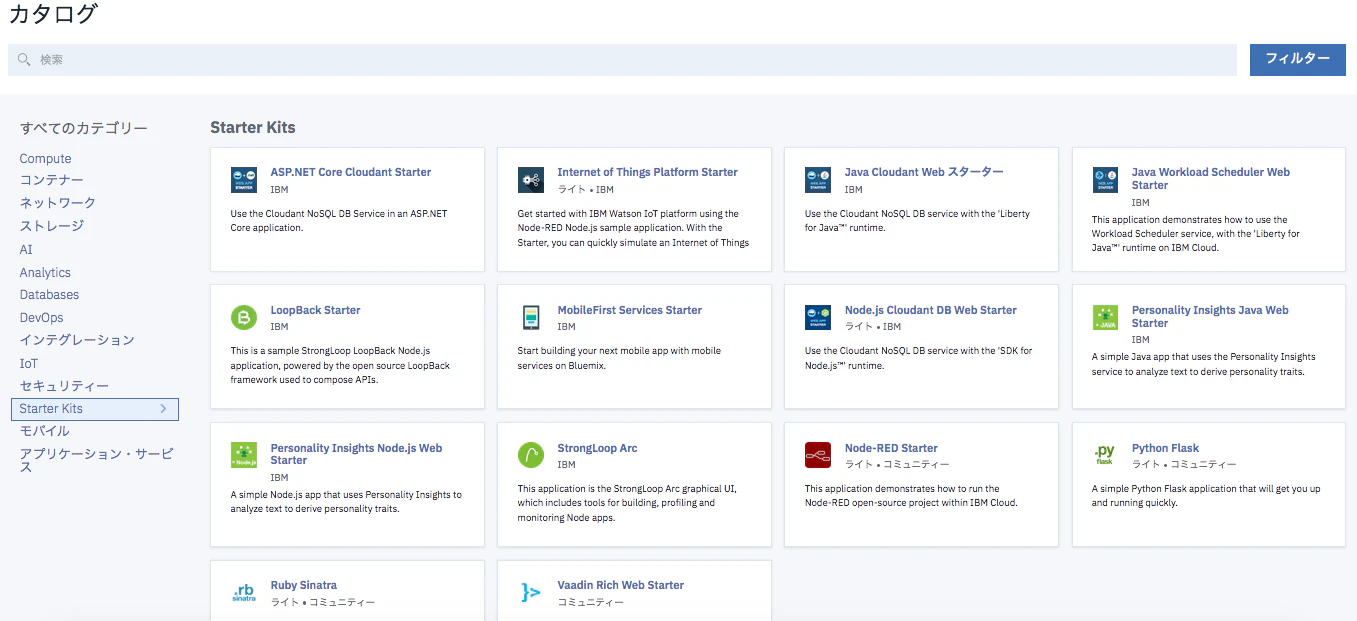Click the Internet of Things Platform Starter icon
The width and height of the screenshot is (1357, 621).
point(530,180)
